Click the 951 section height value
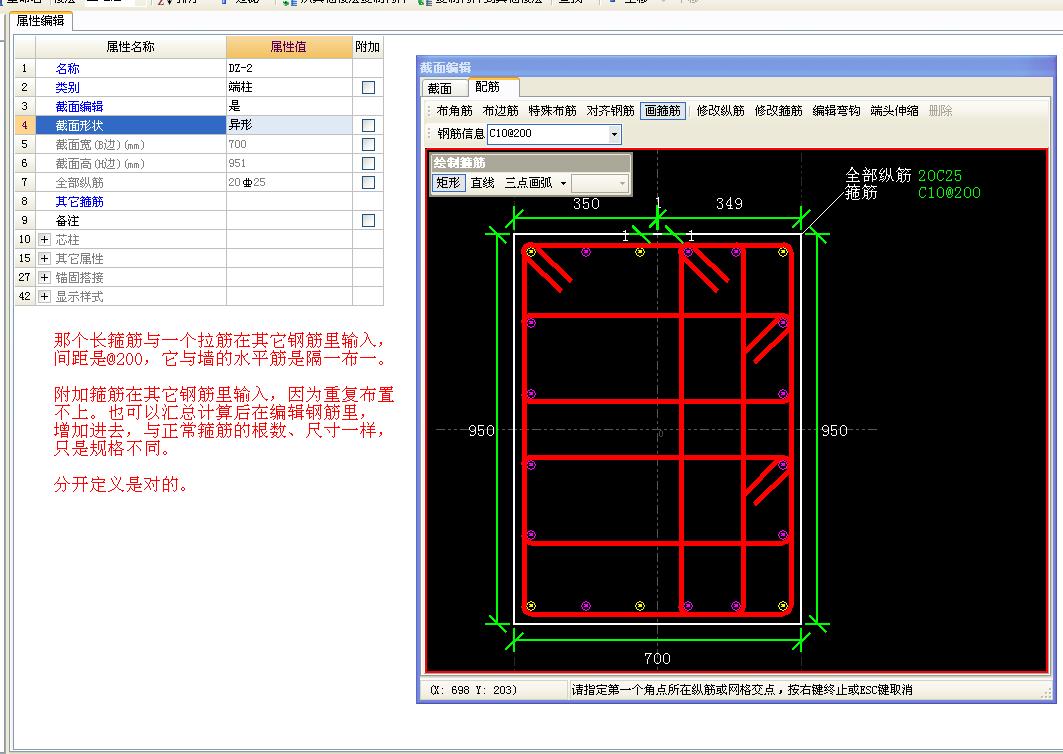This screenshot has width=1063, height=754. click(x=289, y=163)
